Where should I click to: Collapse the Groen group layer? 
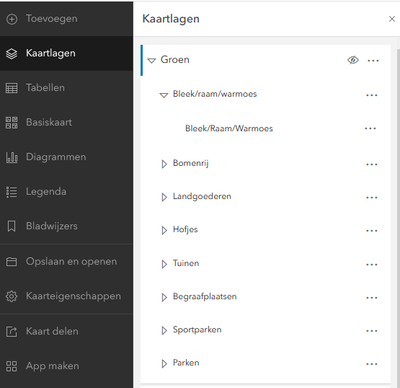tap(152, 61)
